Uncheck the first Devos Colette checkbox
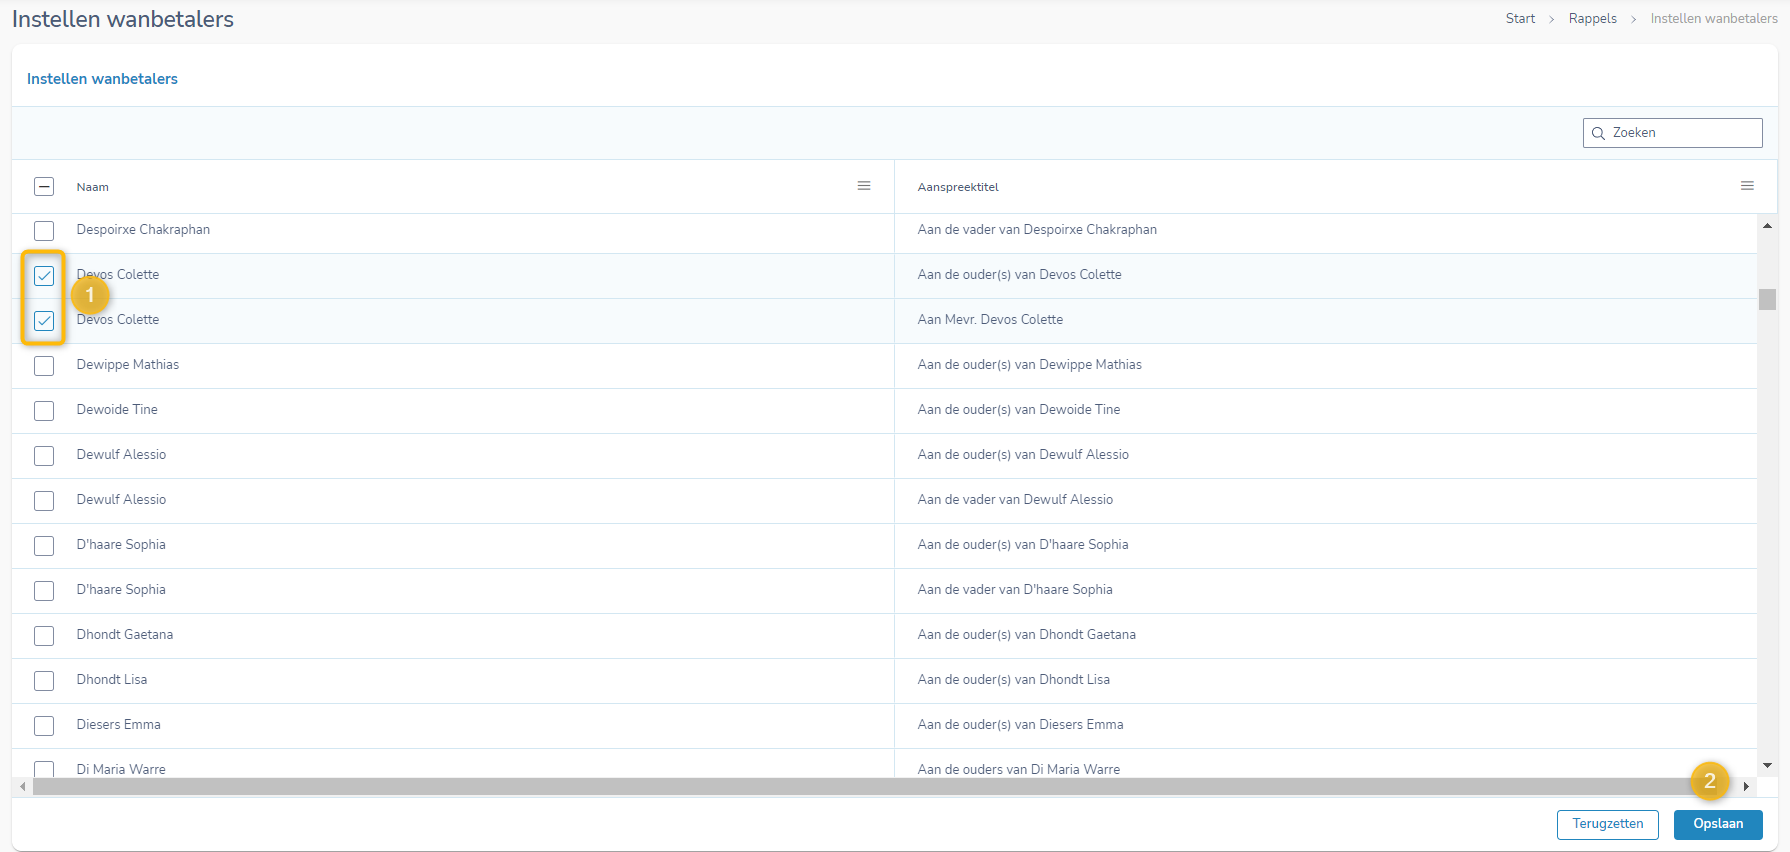 [x=44, y=276]
